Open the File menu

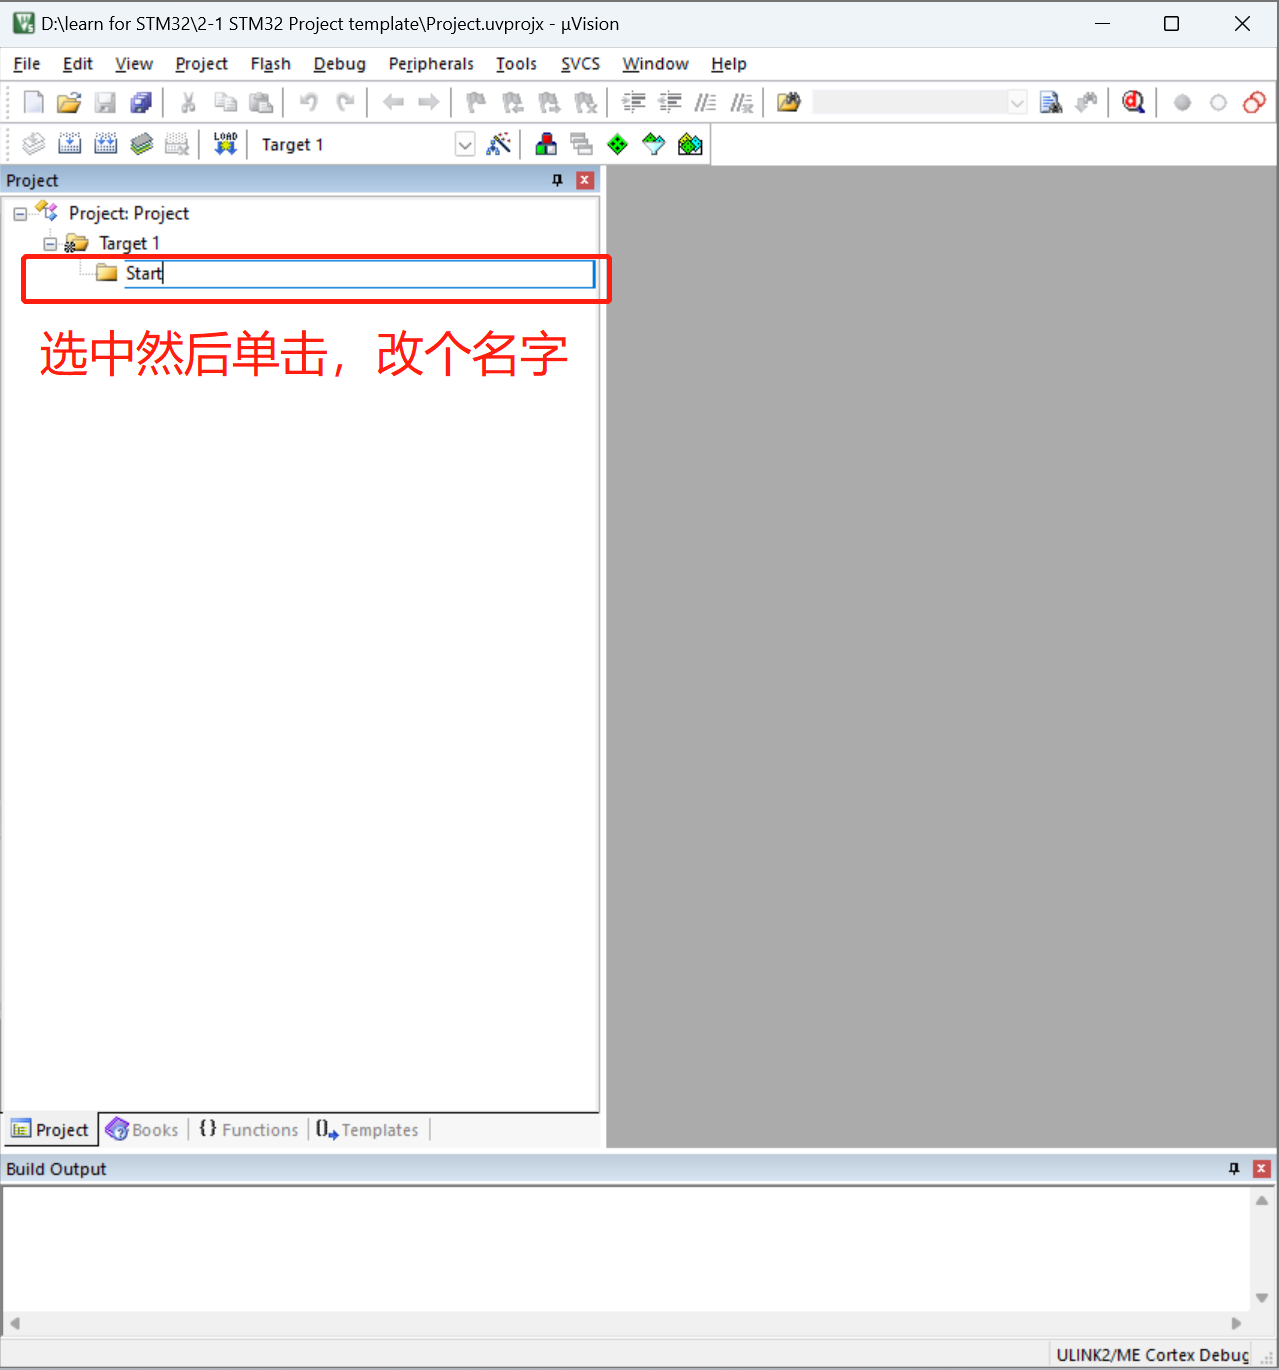(26, 64)
